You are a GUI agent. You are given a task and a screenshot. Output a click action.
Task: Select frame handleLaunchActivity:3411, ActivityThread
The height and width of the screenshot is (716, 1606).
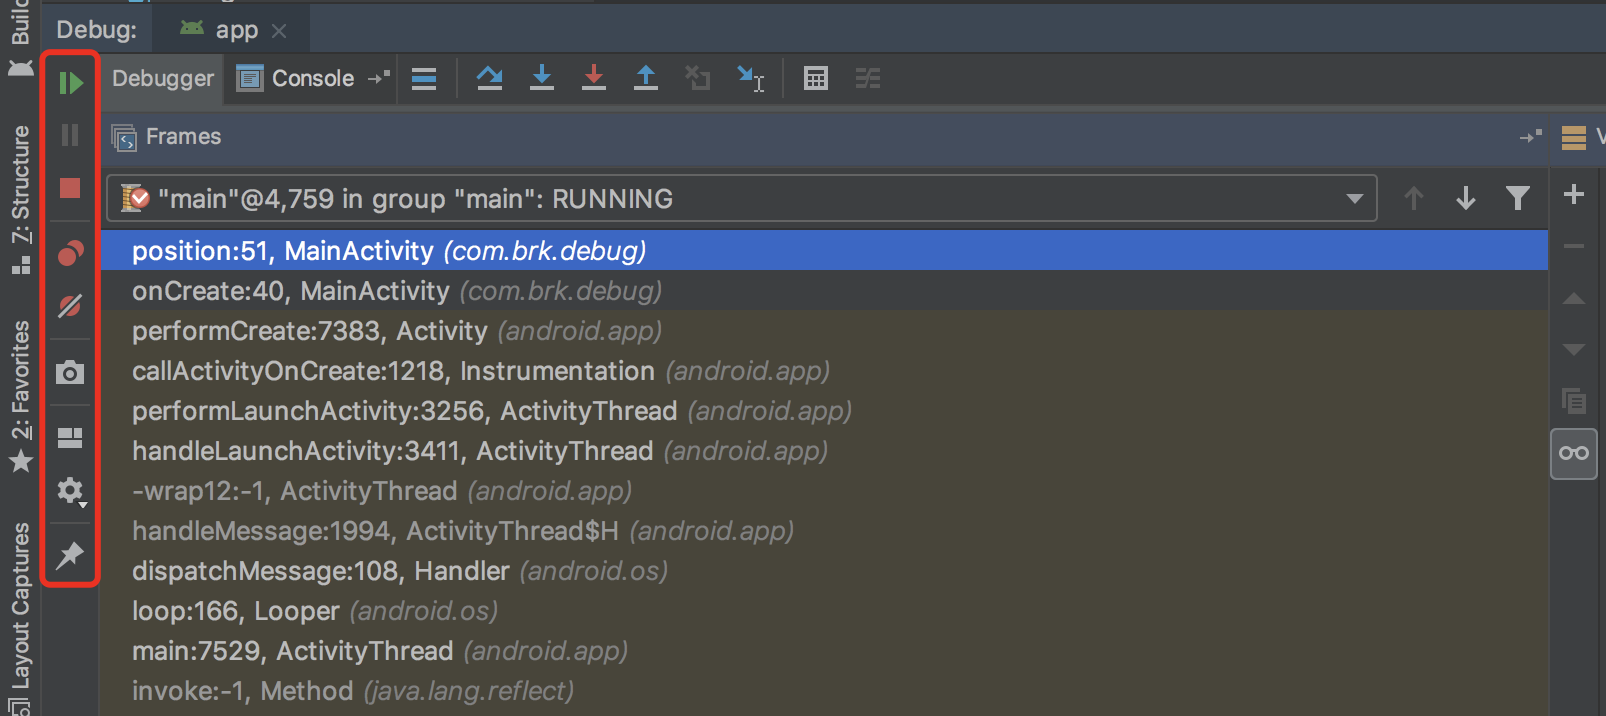pyautogui.click(x=825, y=451)
